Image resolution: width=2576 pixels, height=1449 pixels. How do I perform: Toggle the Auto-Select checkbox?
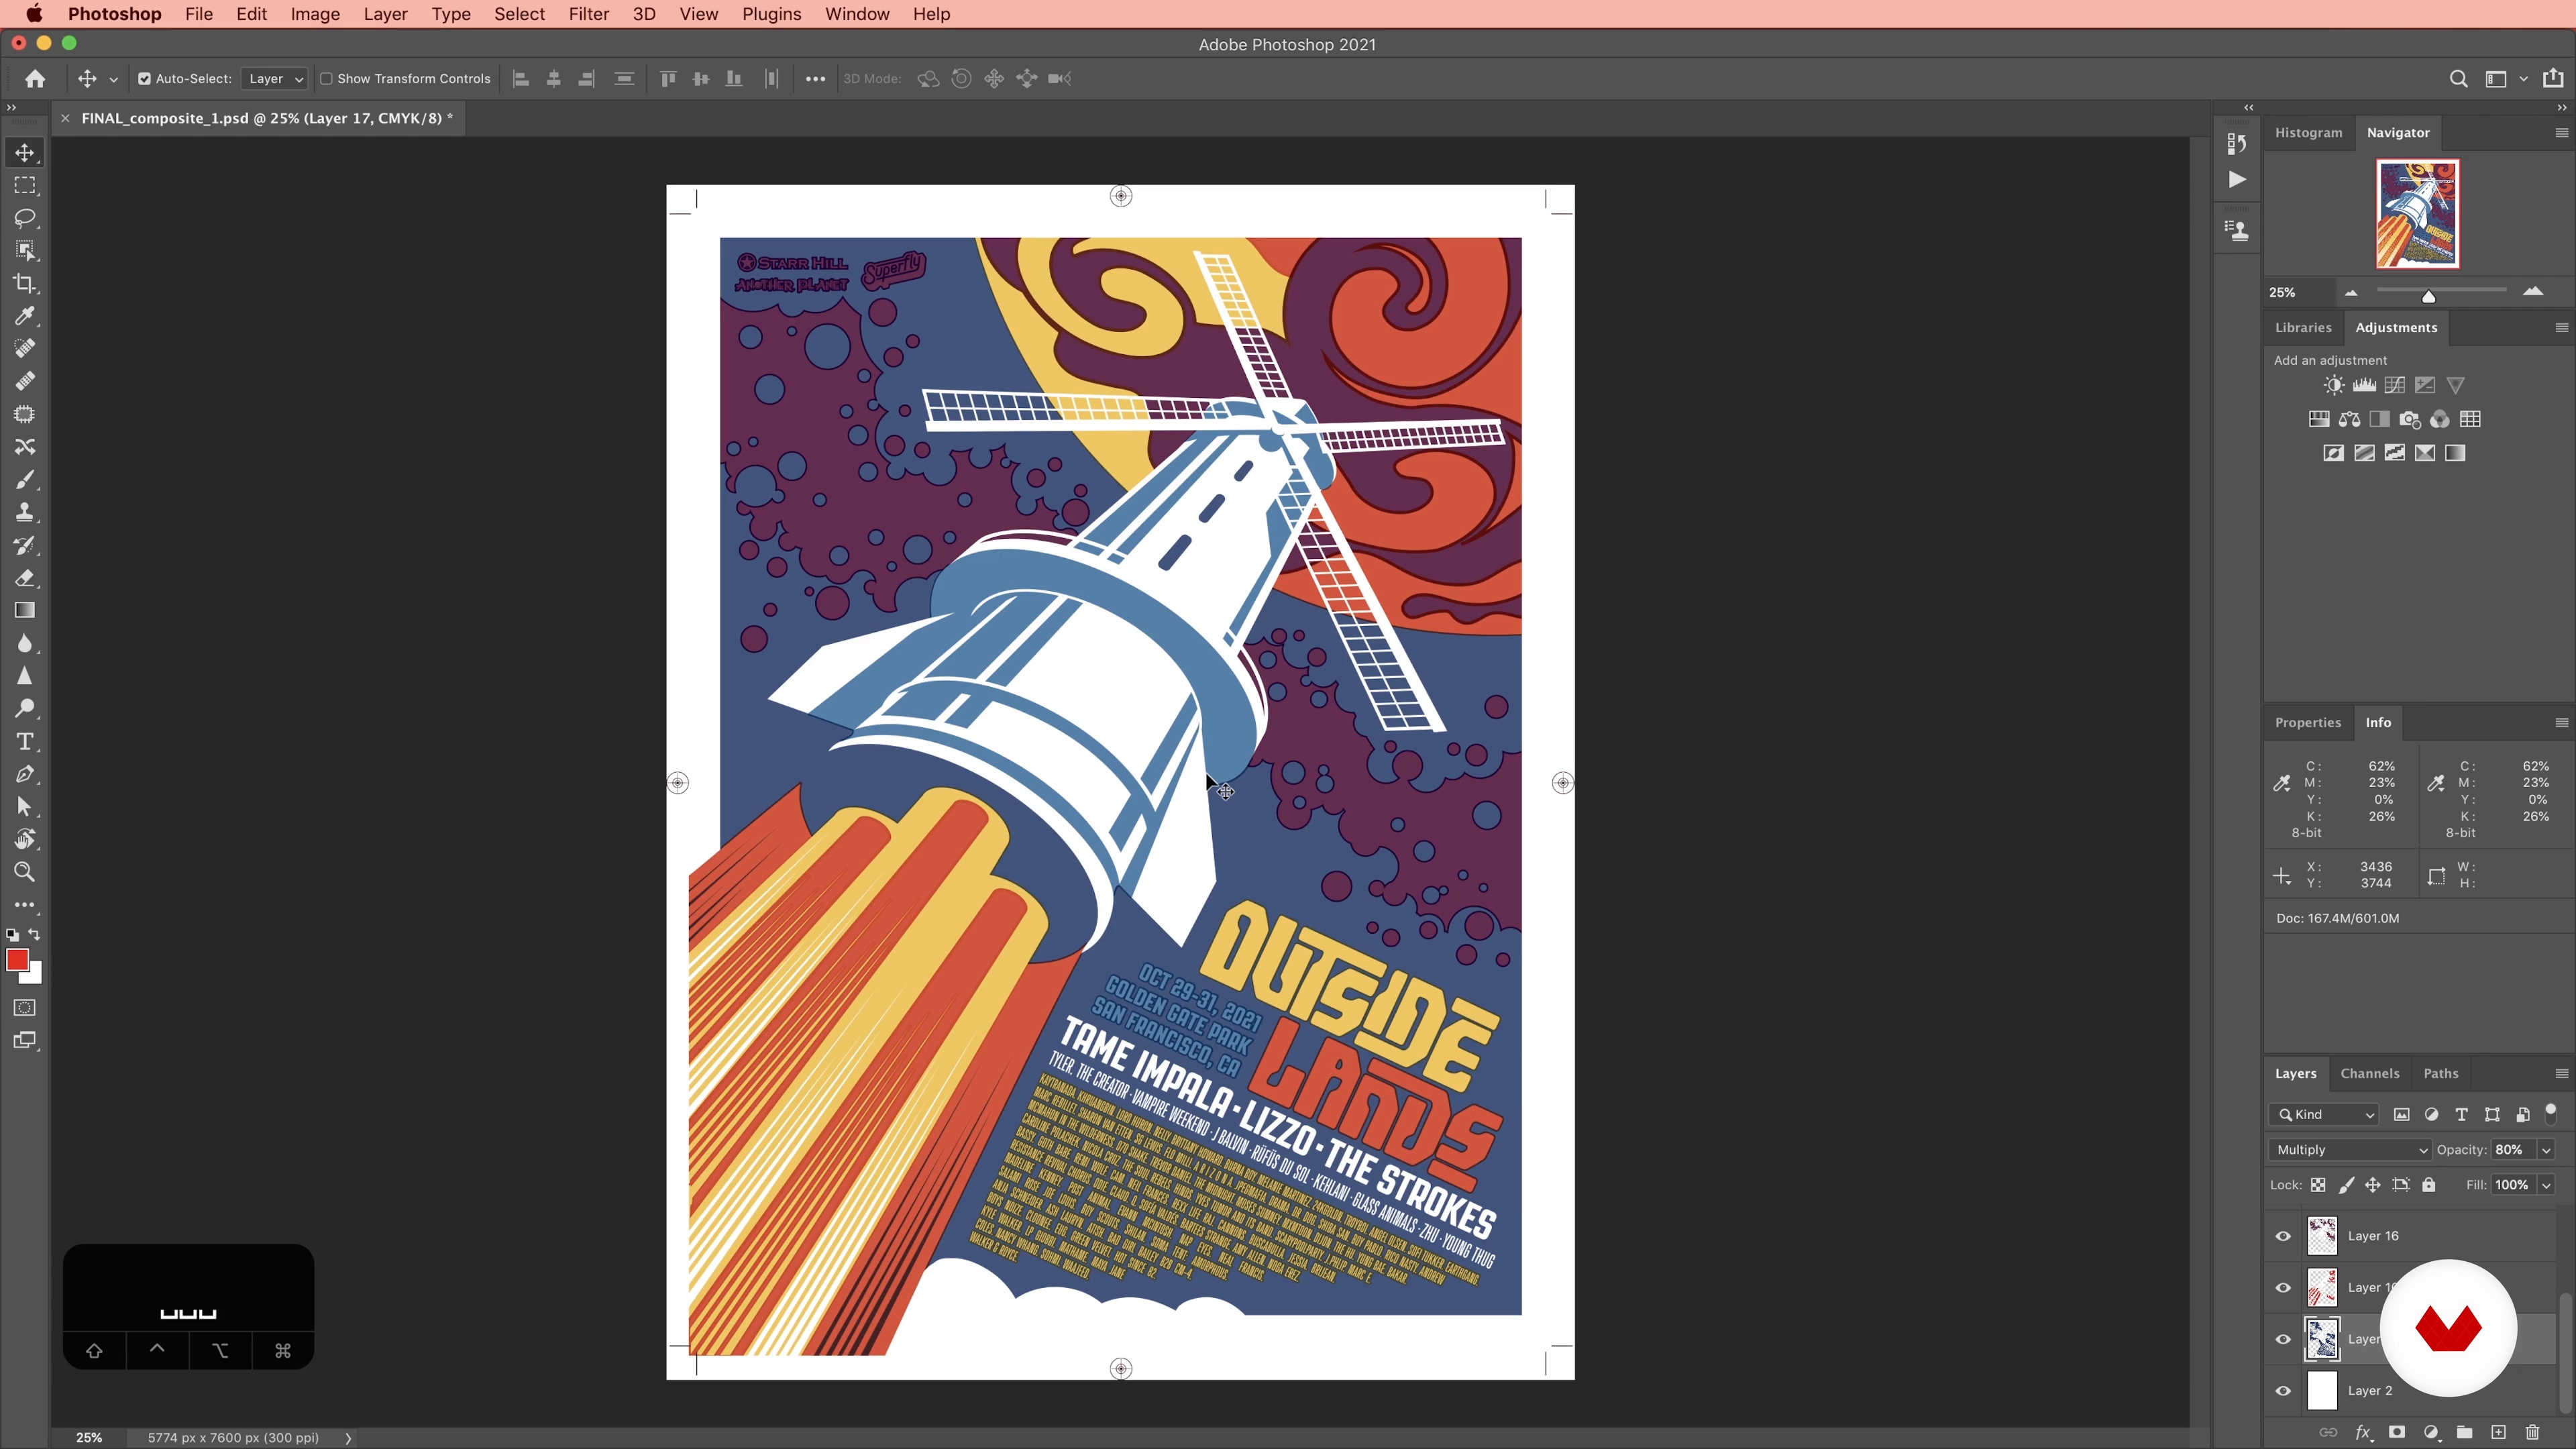click(x=144, y=79)
